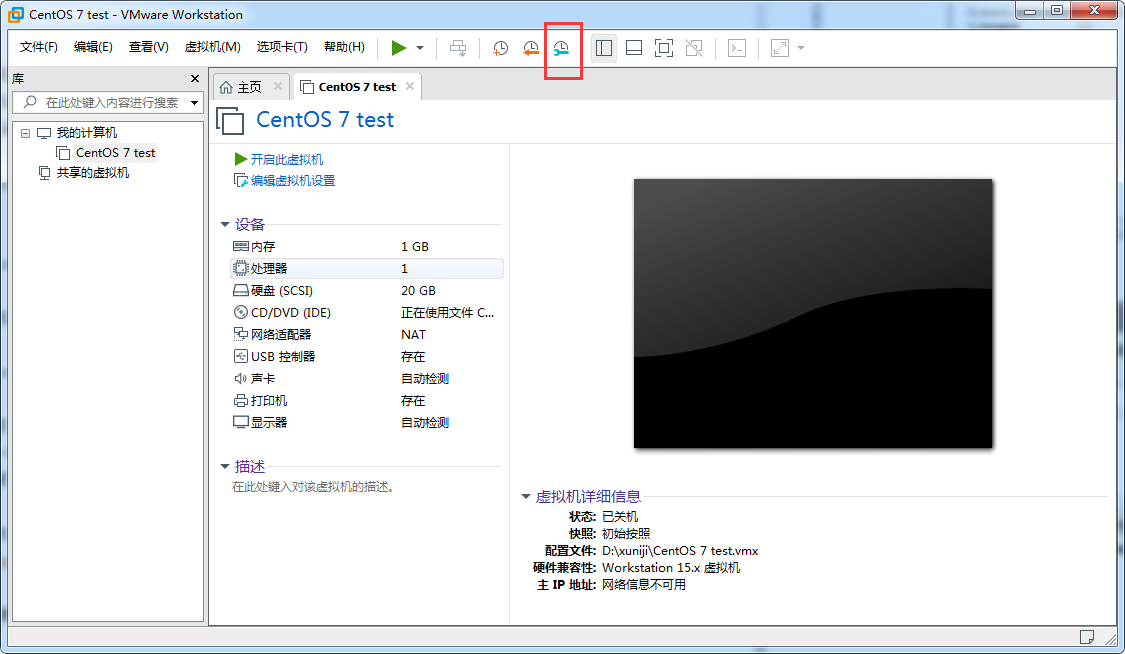Screen dimensions: 1125x654
Task: Select CentOS 7 test in library tree
Action: pyautogui.click(x=115, y=153)
